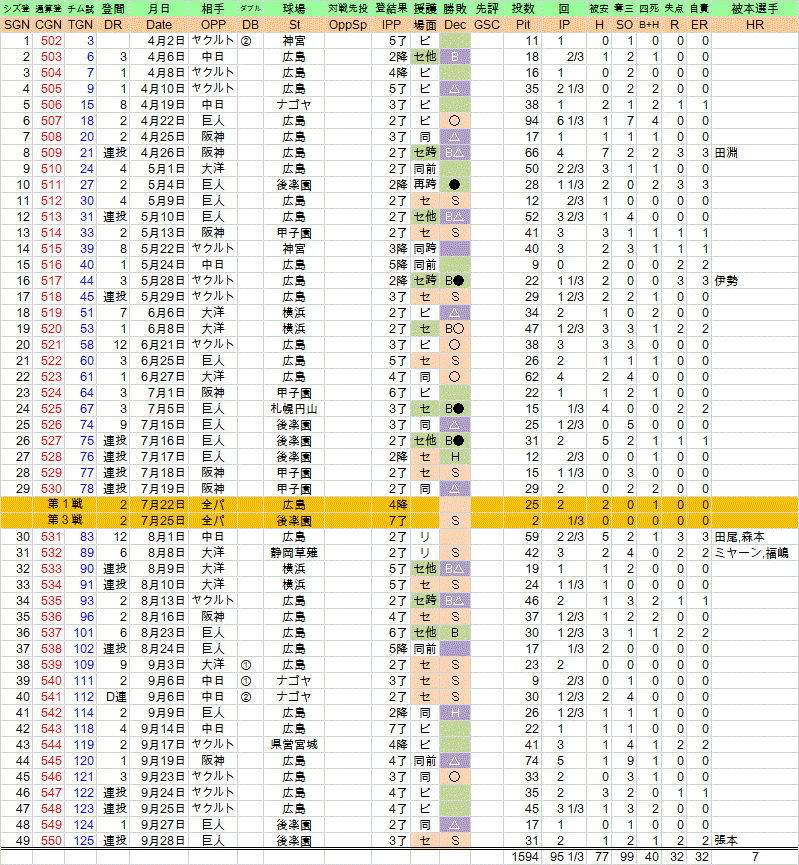Click the OppSp column header
Screen dimensions: 799x865
tap(348, 25)
